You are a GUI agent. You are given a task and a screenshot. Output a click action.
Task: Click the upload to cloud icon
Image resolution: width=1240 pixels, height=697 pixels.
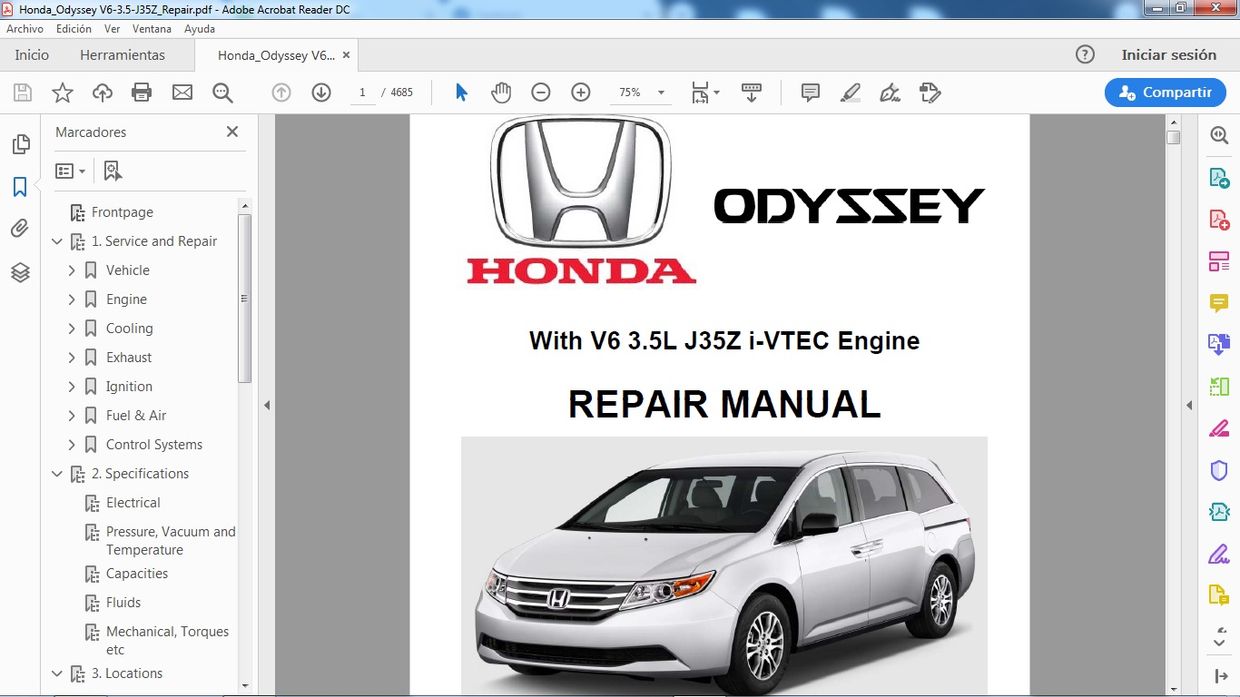[102, 93]
